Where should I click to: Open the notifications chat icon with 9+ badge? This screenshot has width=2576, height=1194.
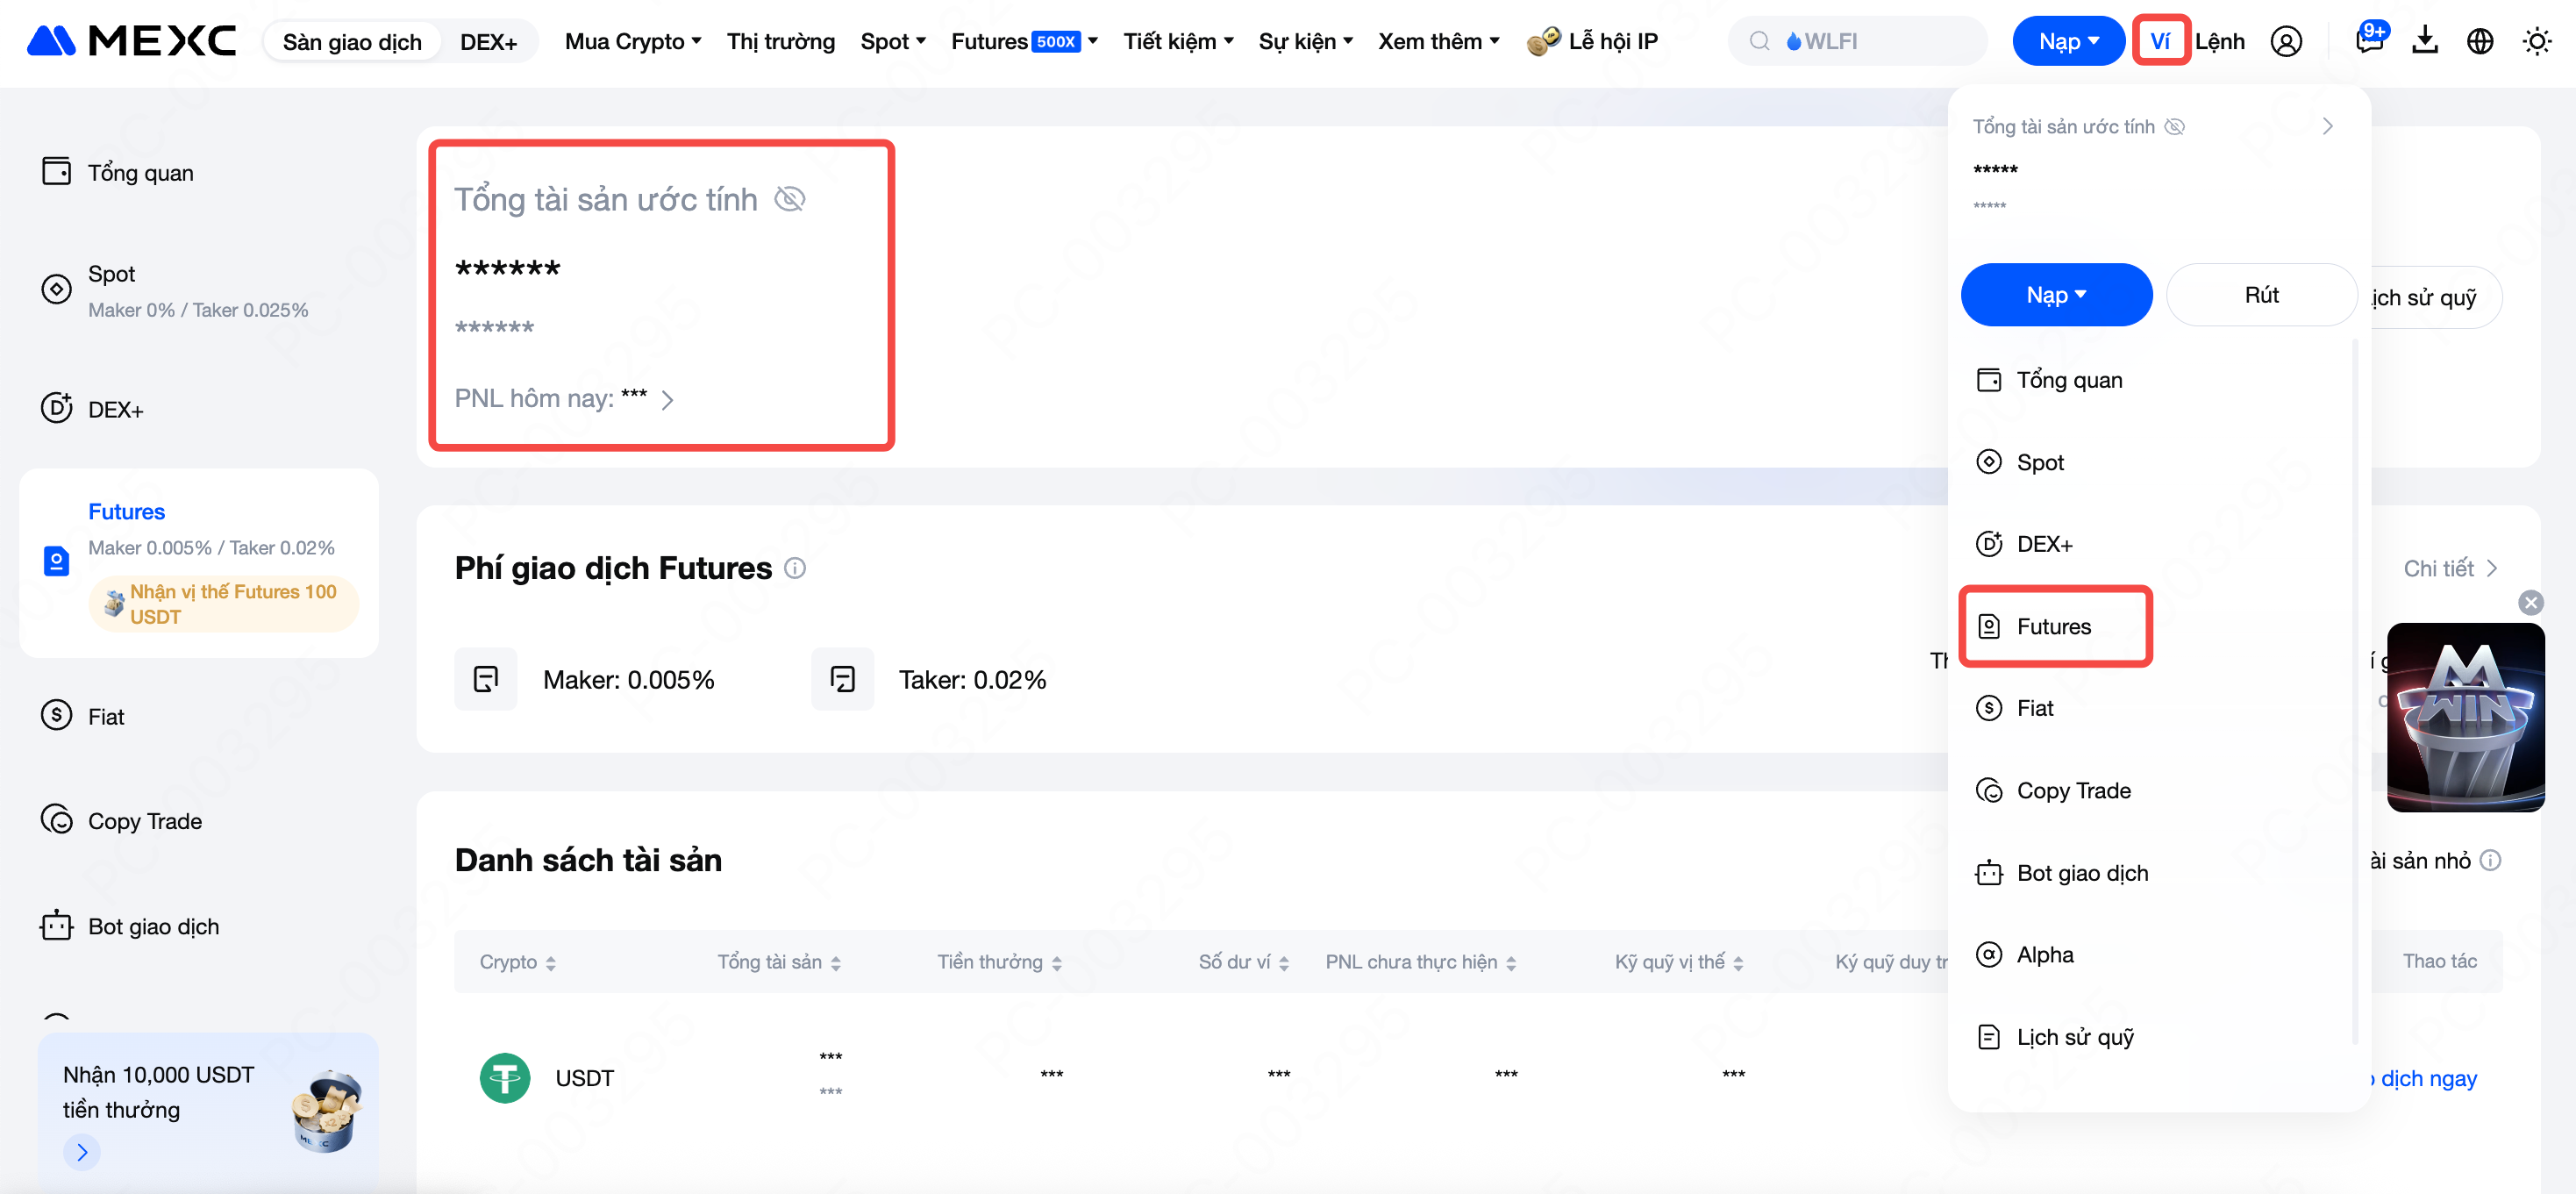click(x=2369, y=40)
